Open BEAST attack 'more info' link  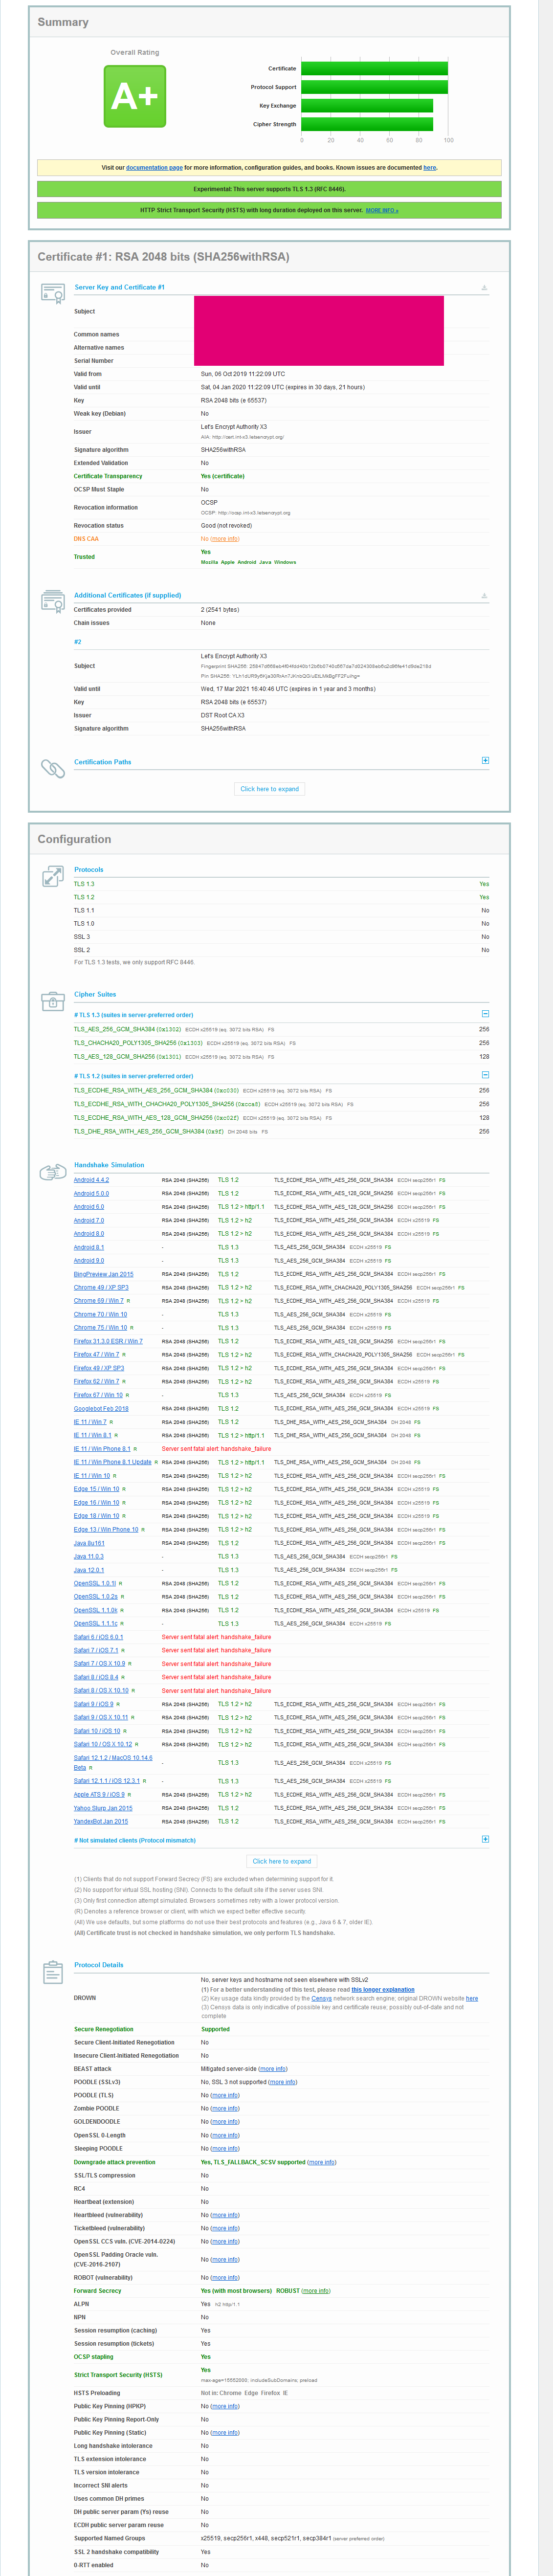pos(273,2069)
